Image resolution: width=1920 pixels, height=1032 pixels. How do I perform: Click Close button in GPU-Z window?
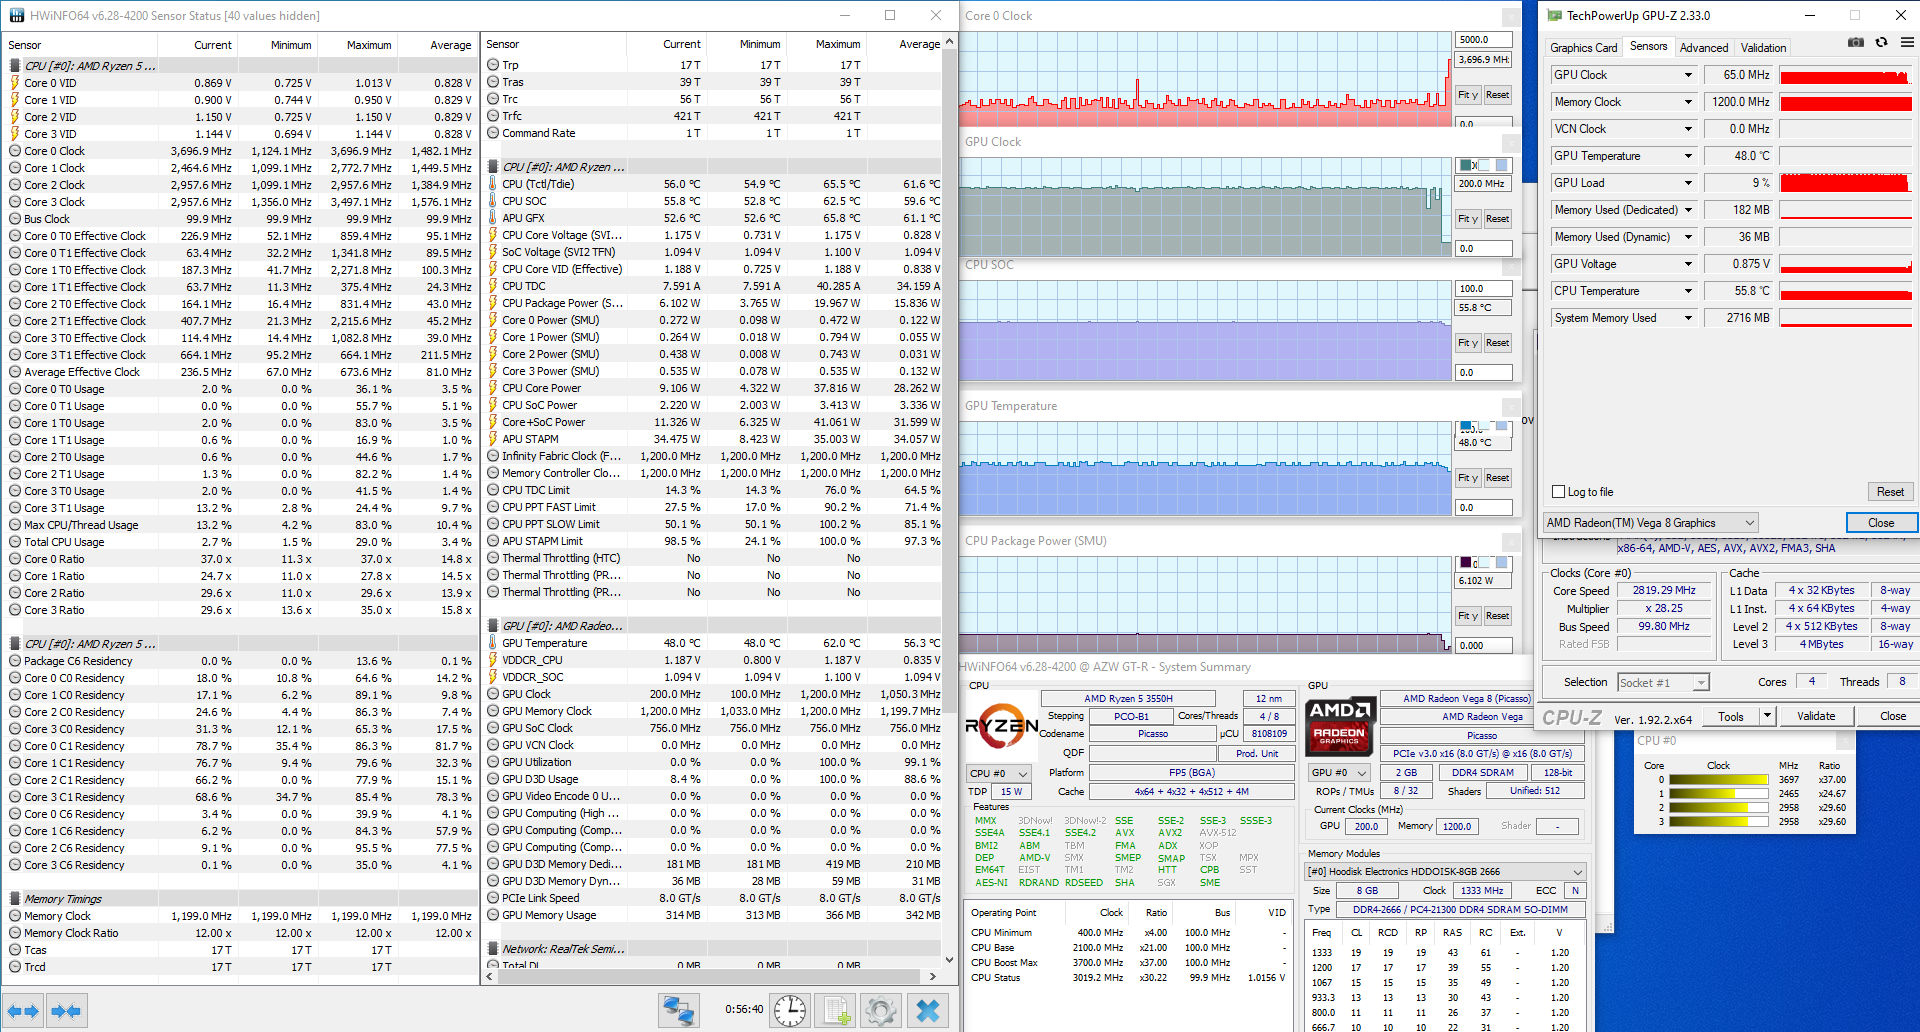click(1881, 523)
